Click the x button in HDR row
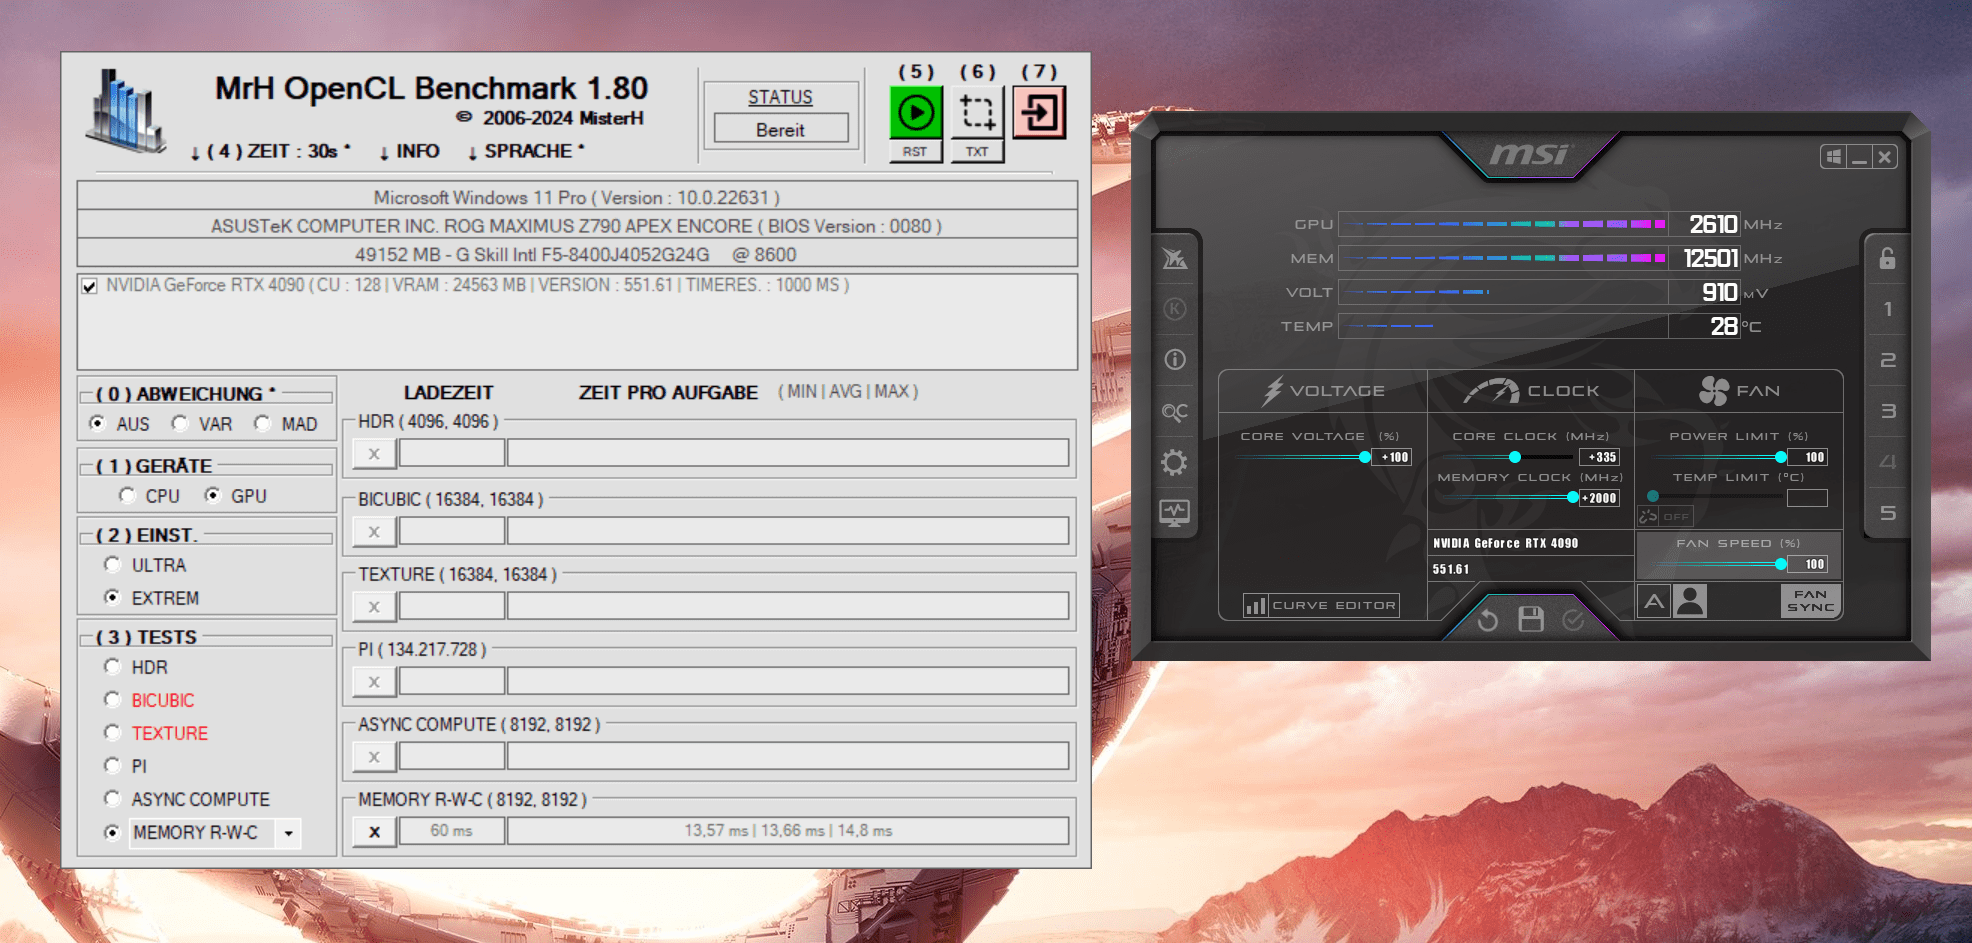Viewport: 1972px width, 943px height. tap(374, 453)
